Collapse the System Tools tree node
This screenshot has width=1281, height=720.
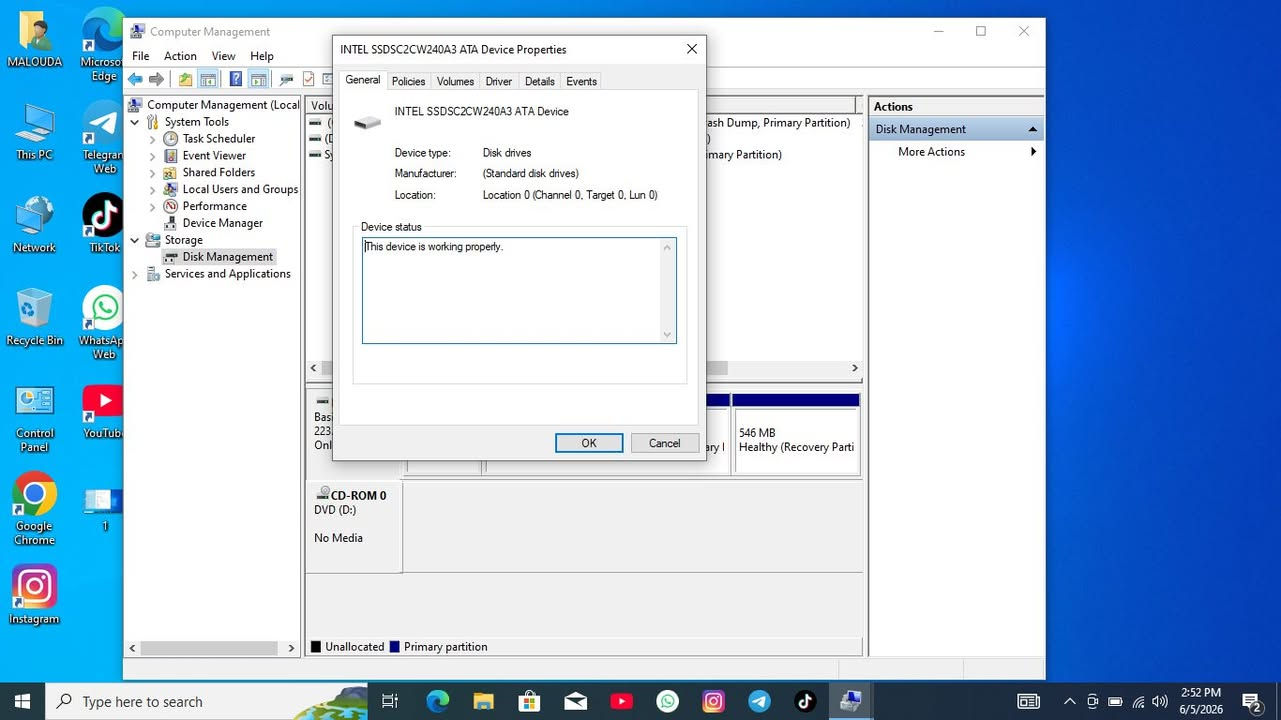tap(135, 122)
